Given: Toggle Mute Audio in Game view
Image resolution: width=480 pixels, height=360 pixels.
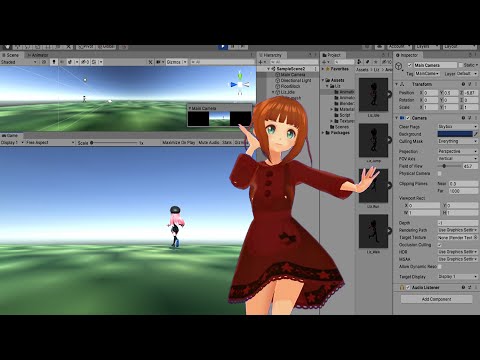Looking at the screenshot, I should (209, 143).
